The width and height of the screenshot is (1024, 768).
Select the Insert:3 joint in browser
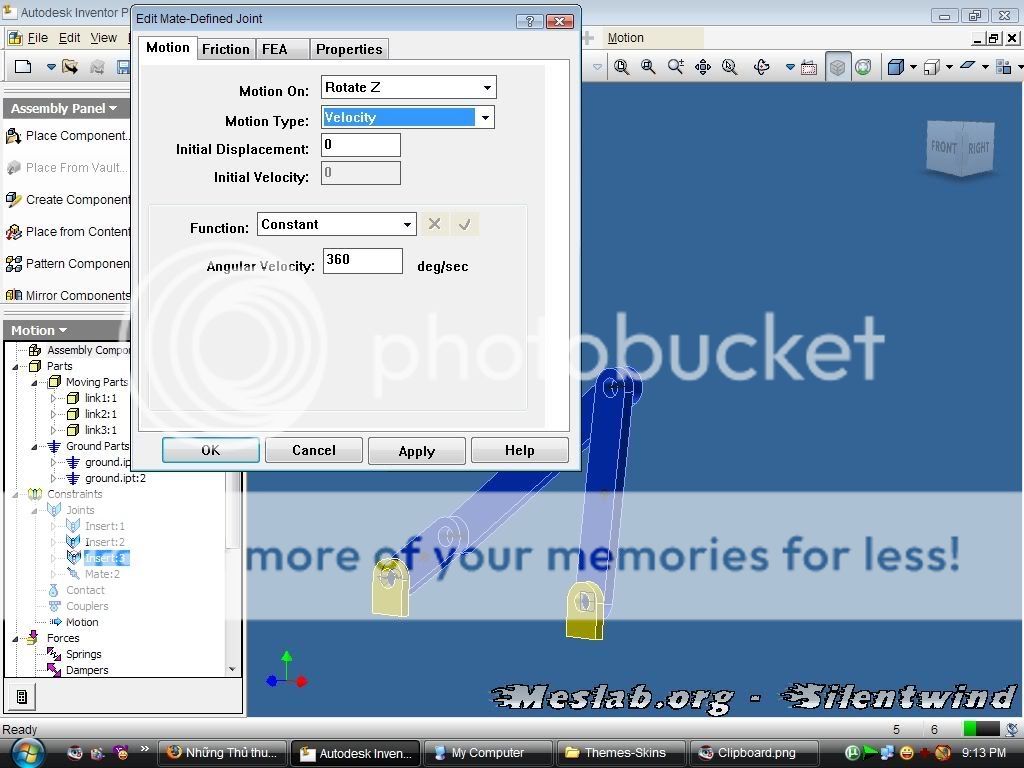106,558
